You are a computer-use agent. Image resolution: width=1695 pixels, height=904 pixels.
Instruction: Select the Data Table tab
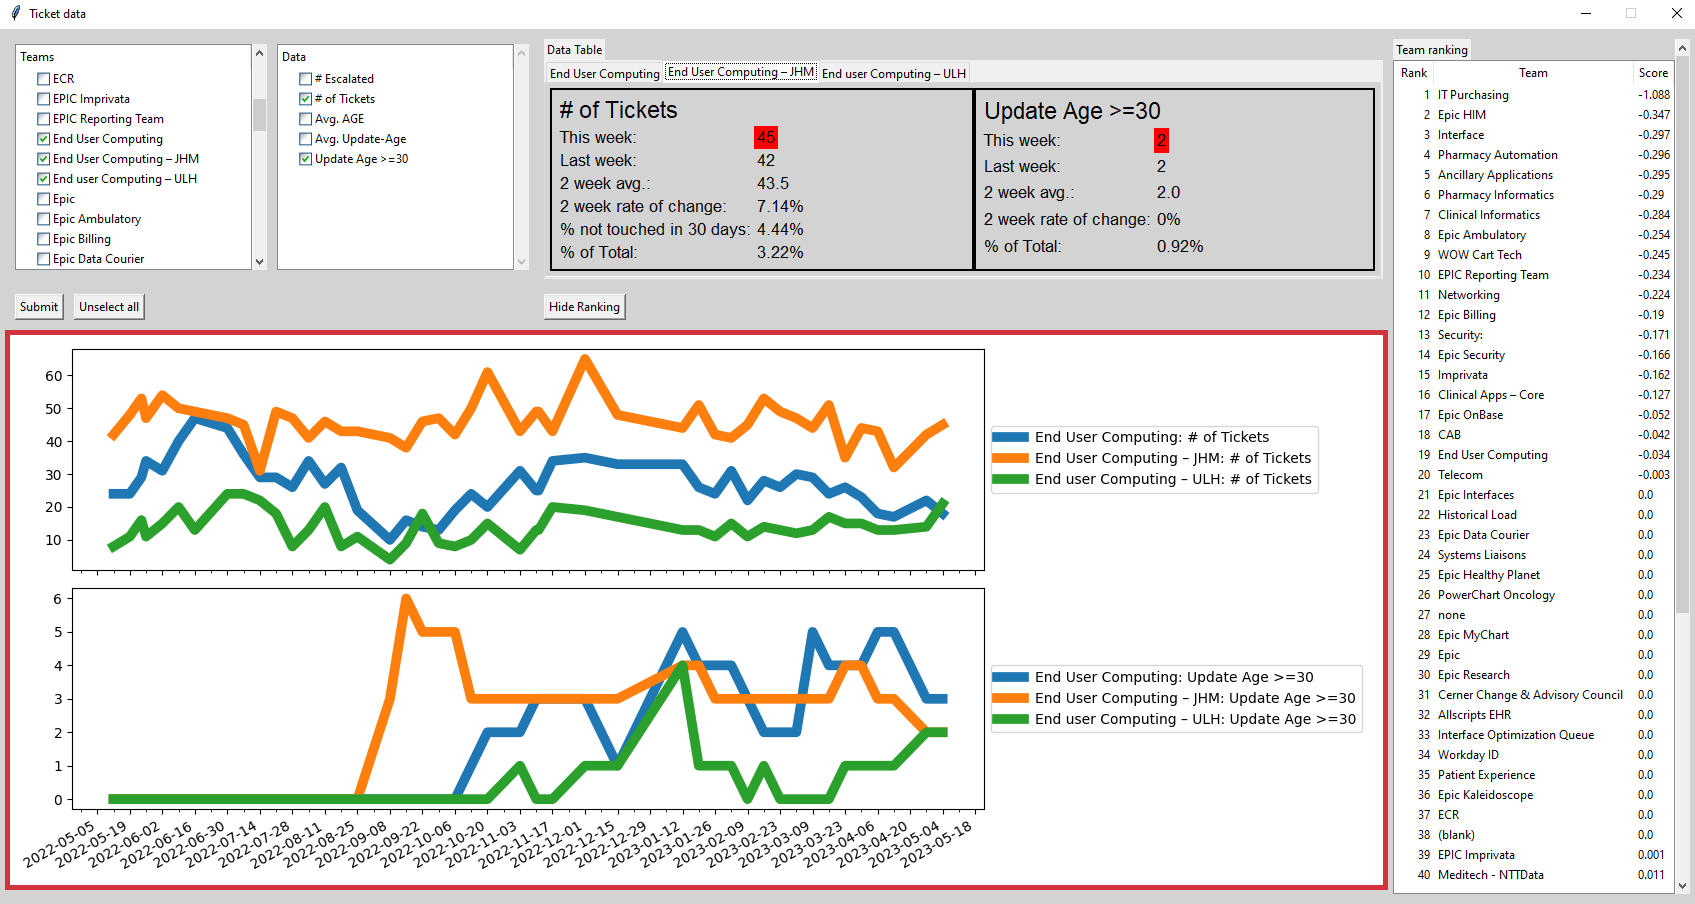click(x=574, y=50)
